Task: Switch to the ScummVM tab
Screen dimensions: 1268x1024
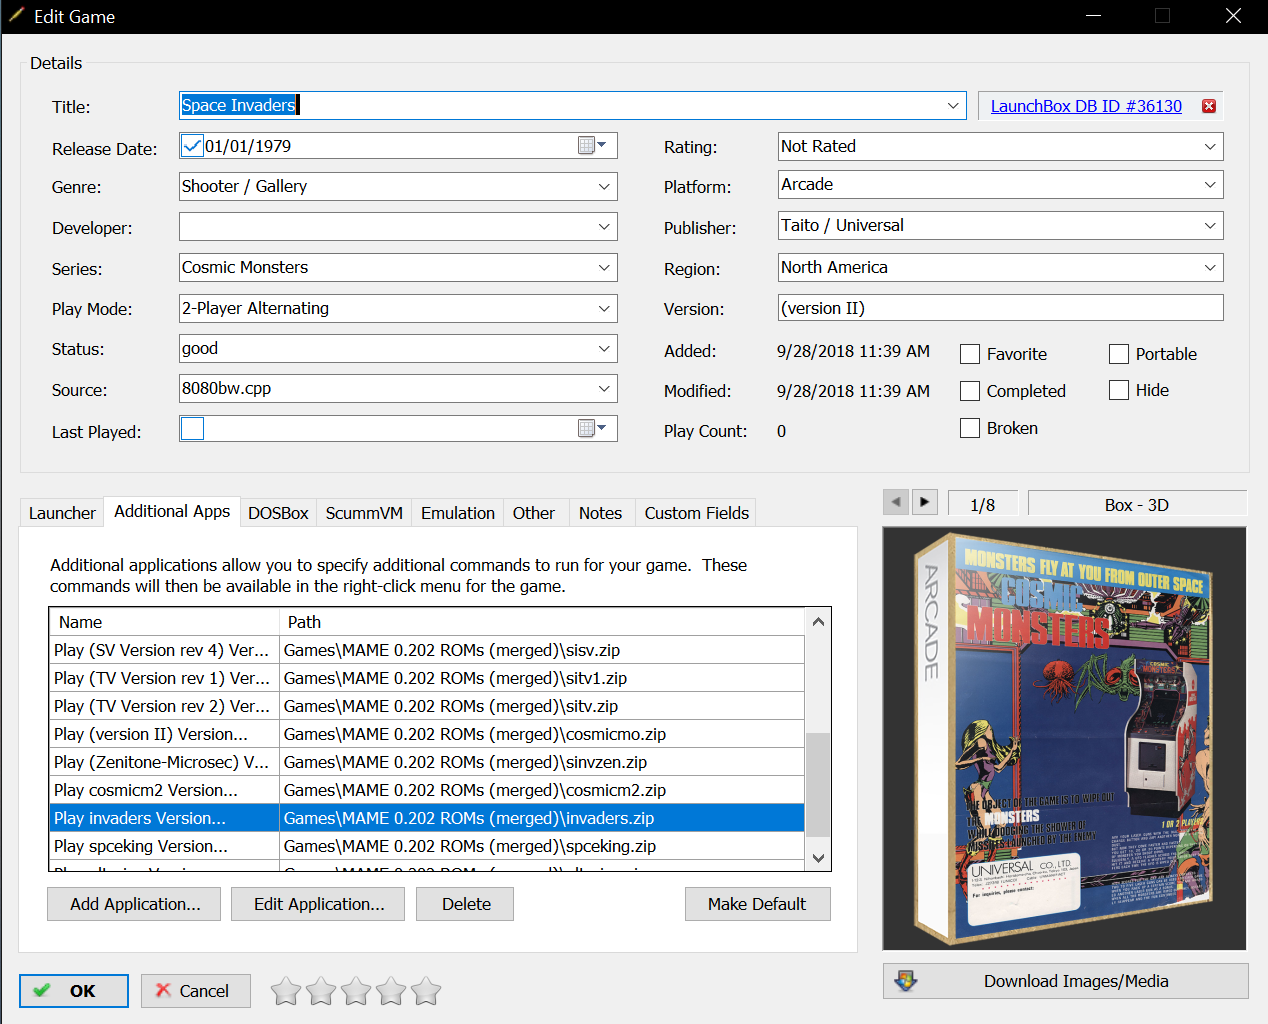Action: [364, 513]
